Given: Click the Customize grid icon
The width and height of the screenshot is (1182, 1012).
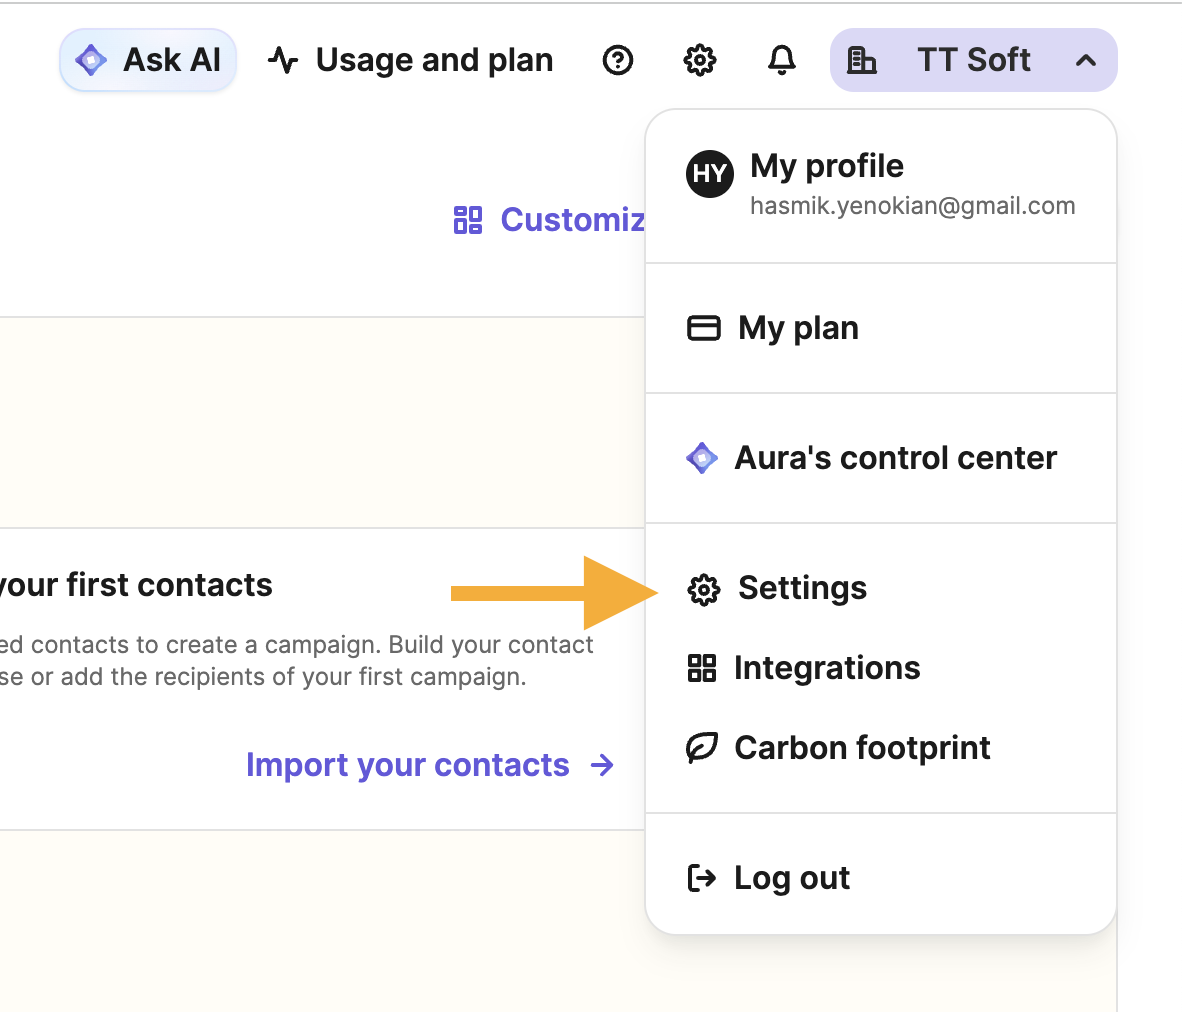Looking at the screenshot, I should click(x=467, y=220).
